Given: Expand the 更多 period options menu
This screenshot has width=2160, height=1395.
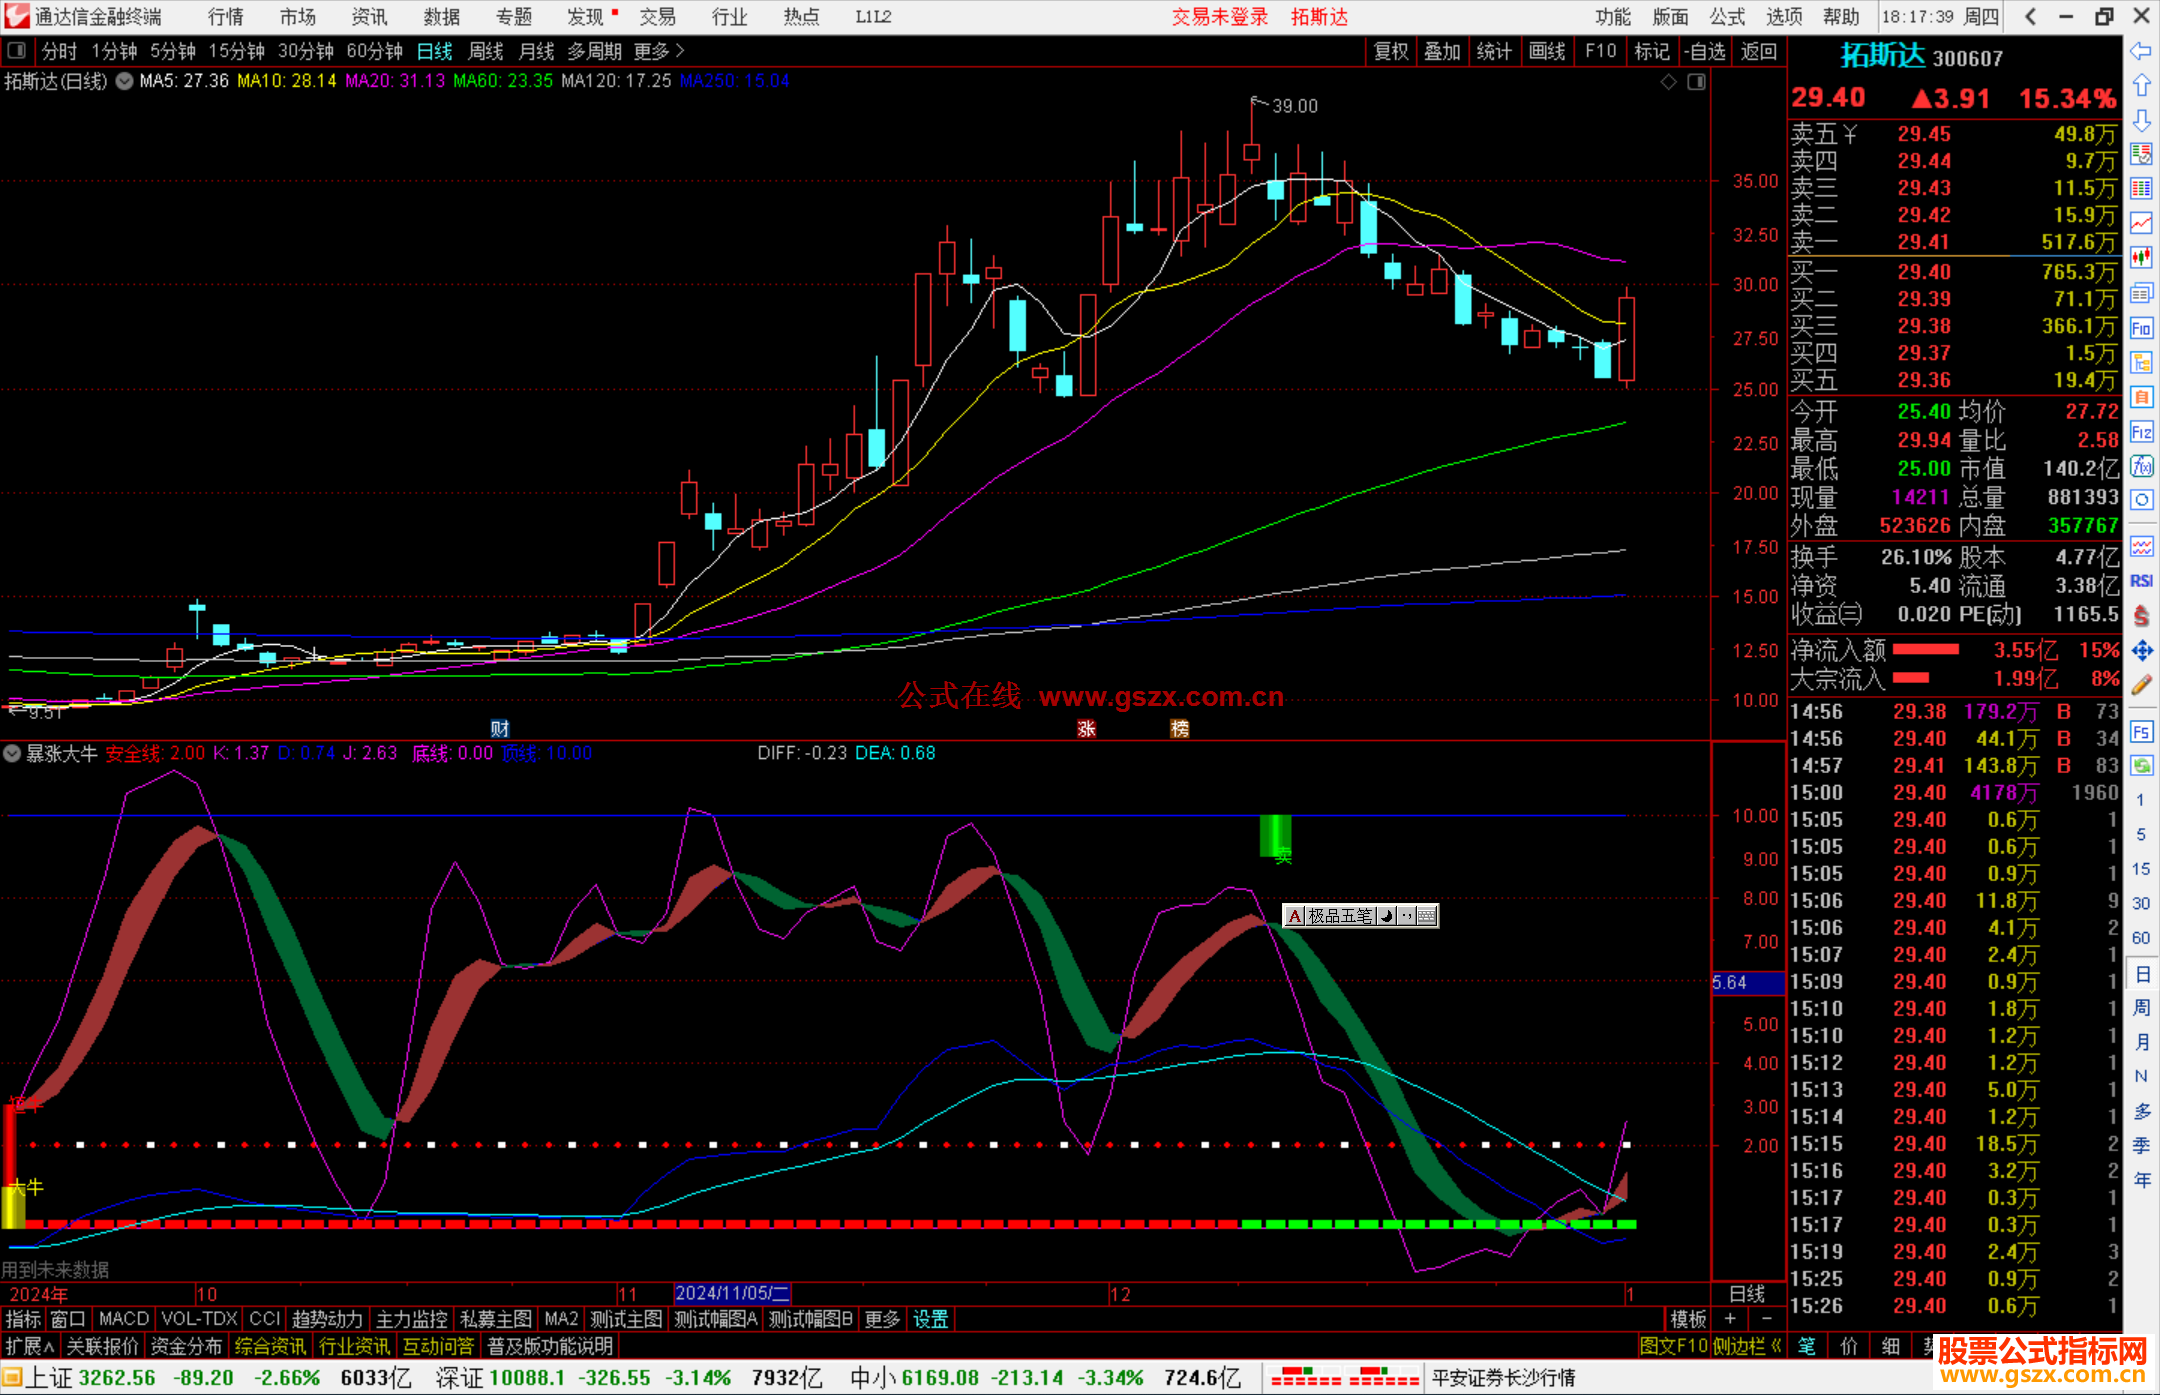Looking at the screenshot, I should click(x=659, y=51).
